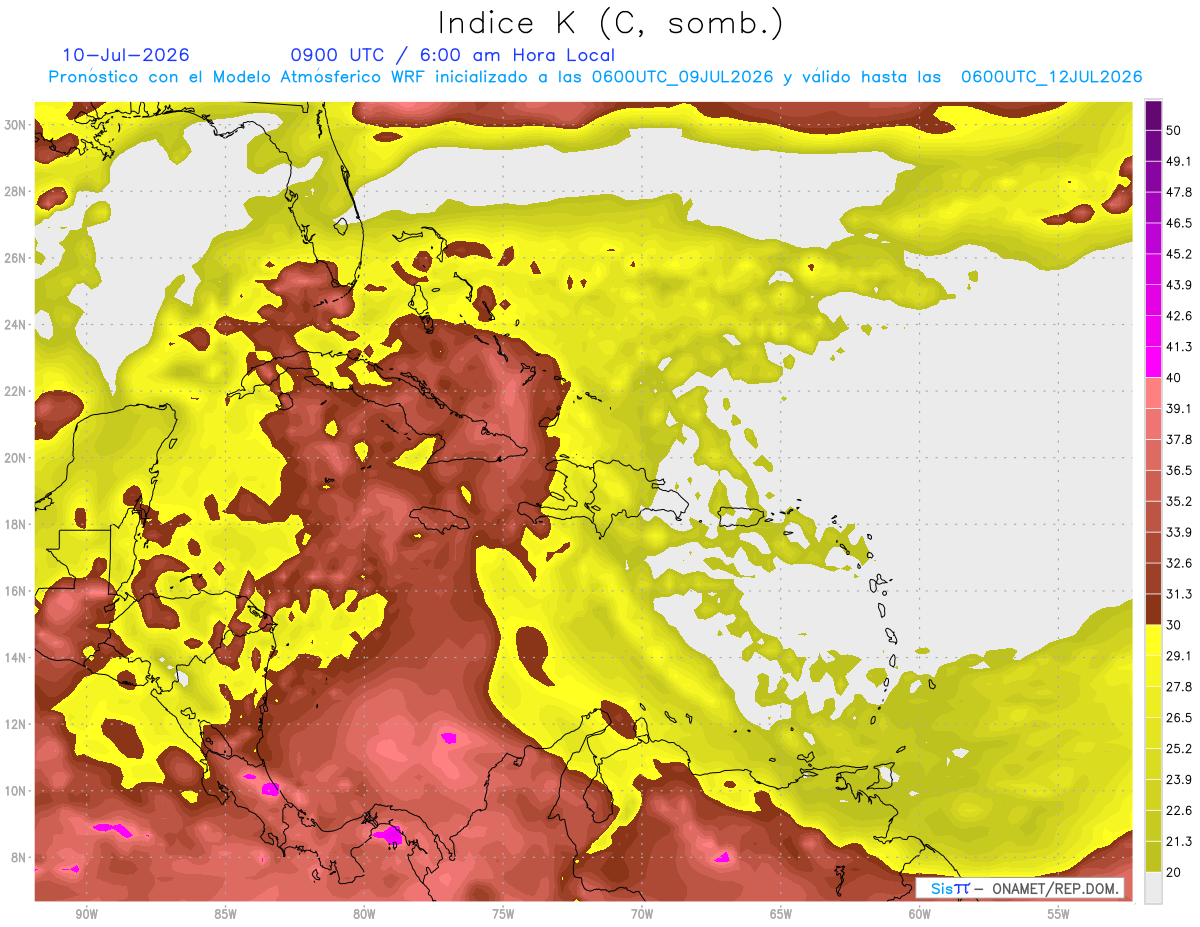Click the '0900 UTC / 6:00 am Hora Local' text
1200x927 pixels.
(453, 55)
